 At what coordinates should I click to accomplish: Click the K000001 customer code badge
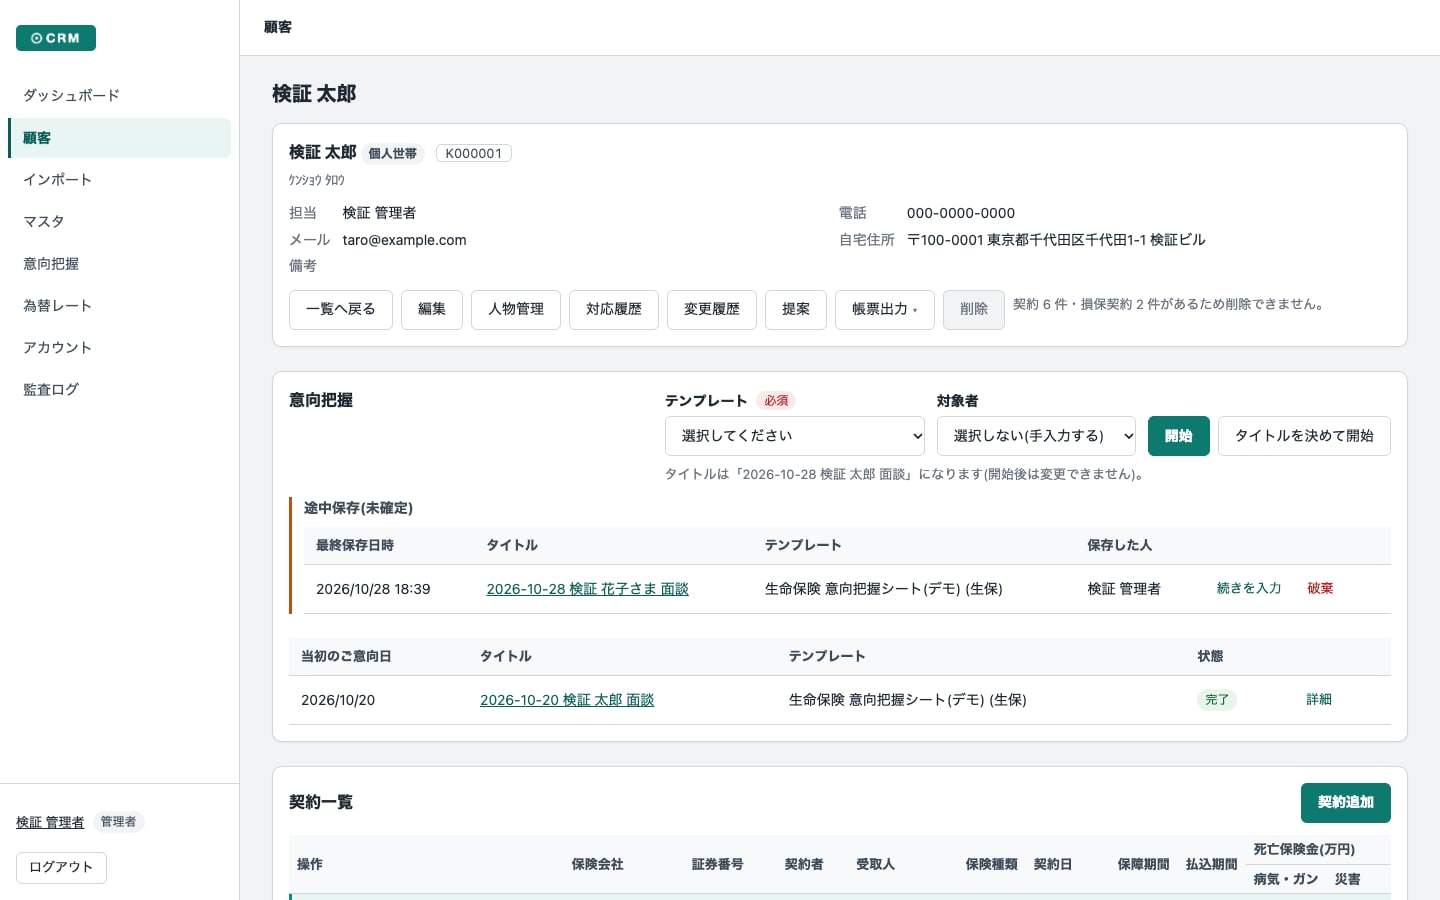tap(474, 153)
